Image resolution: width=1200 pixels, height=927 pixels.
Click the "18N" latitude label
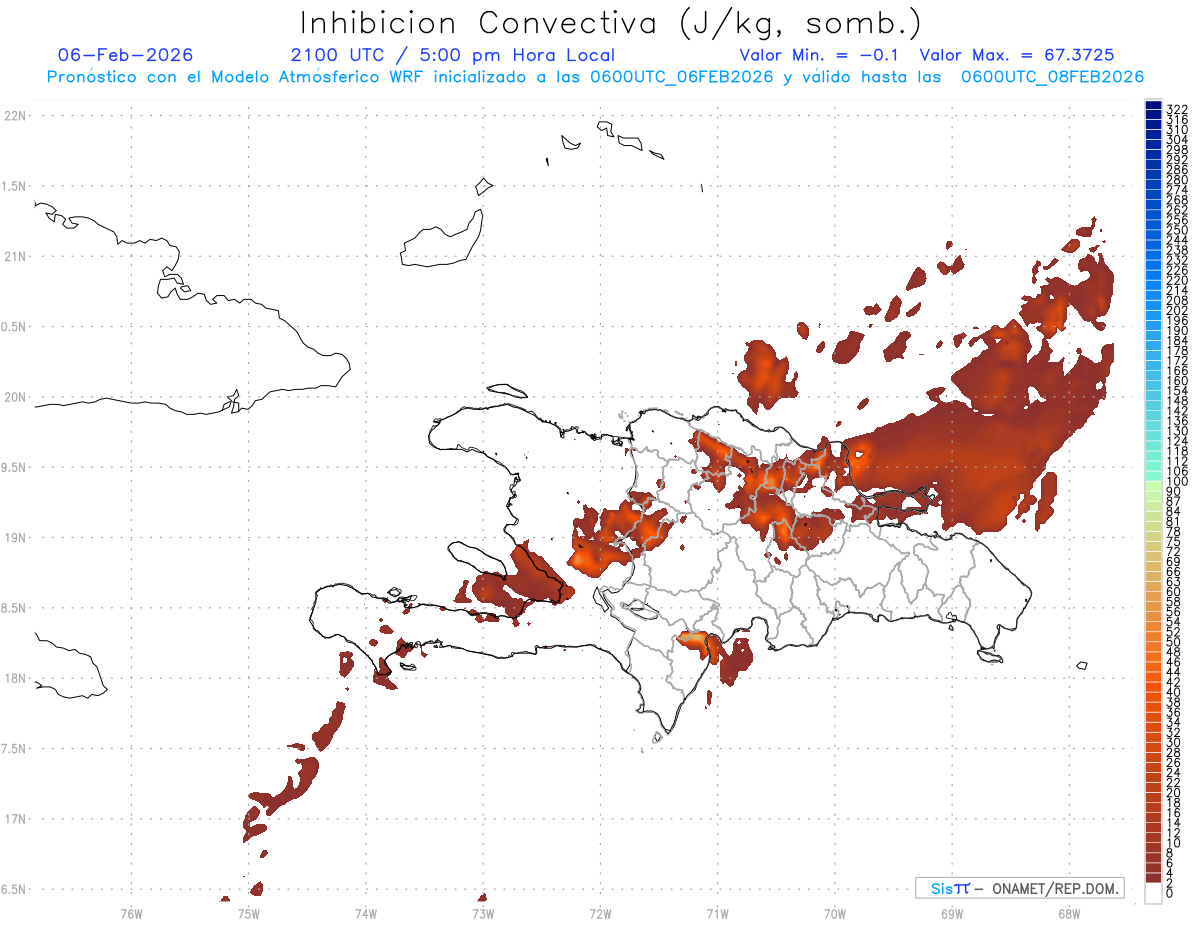[15, 679]
